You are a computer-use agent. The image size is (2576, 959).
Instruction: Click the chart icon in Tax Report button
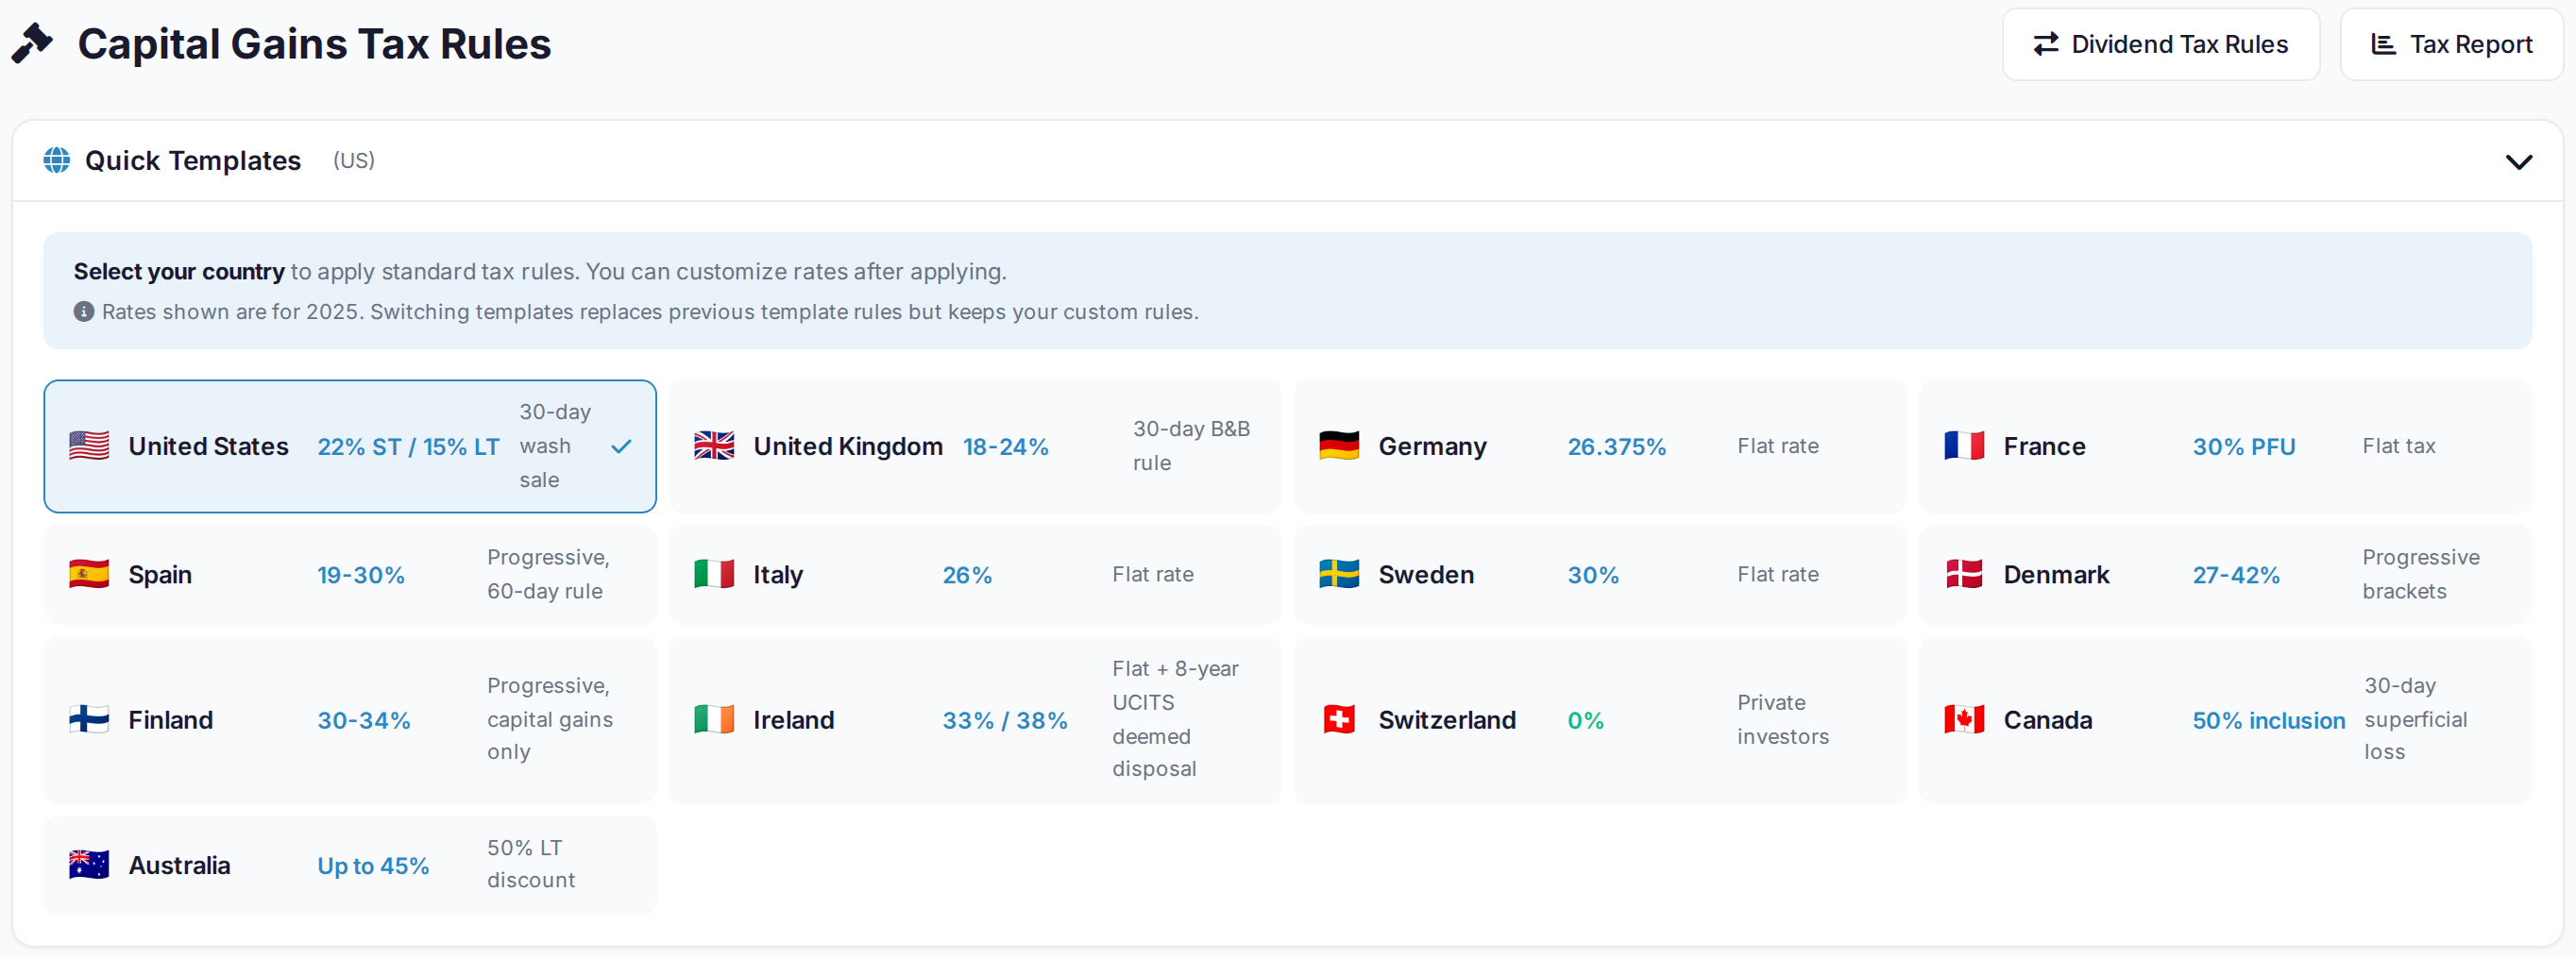coord(2384,44)
